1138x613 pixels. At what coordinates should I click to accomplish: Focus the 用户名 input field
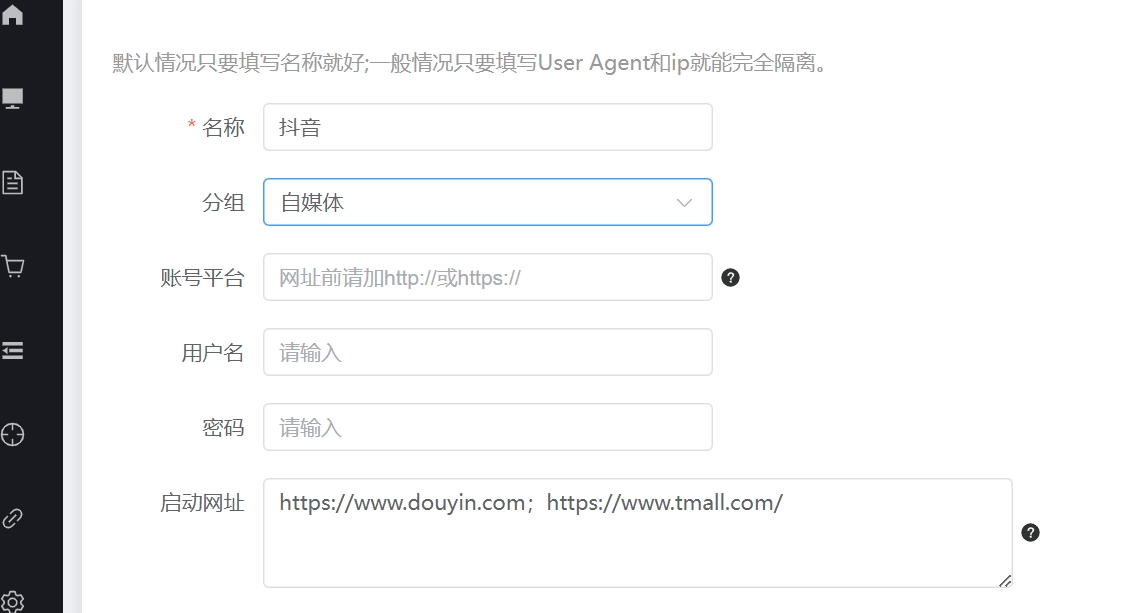pos(487,352)
